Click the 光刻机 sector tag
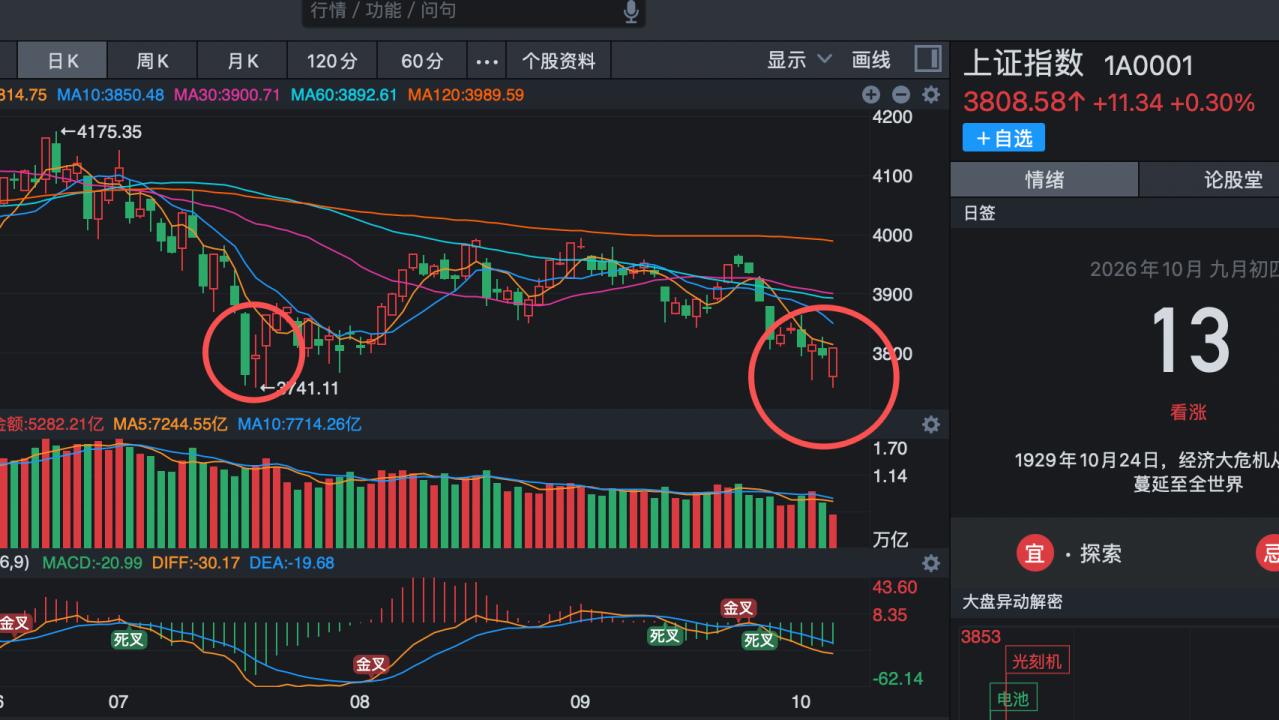 coord(1038,661)
